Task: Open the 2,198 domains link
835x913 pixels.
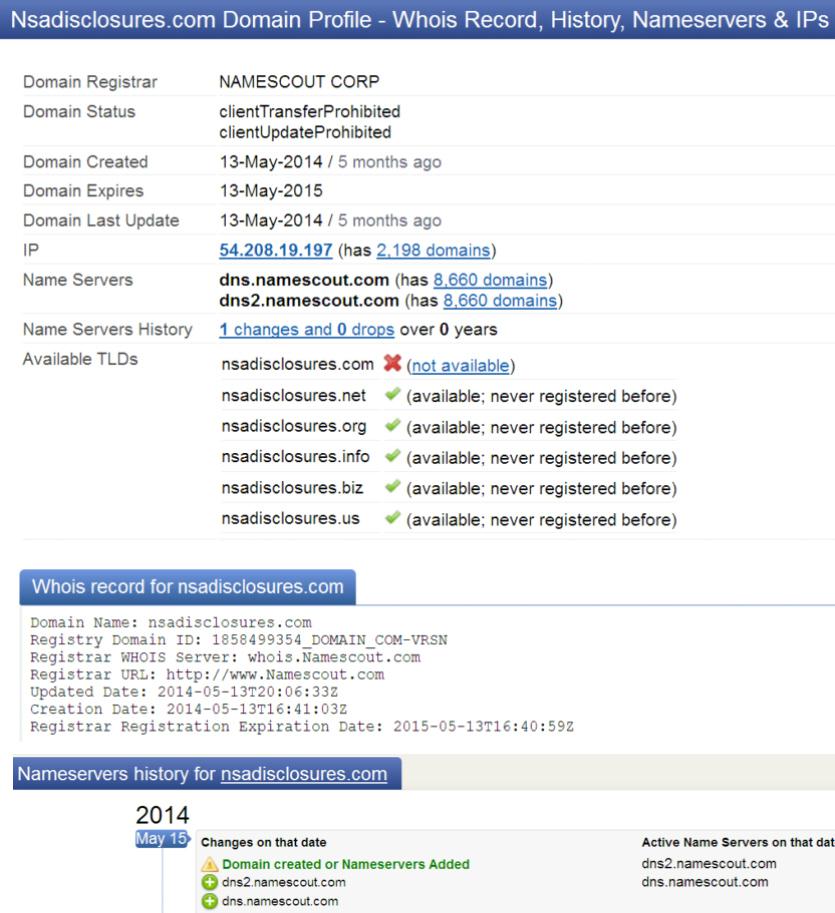Action: [433, 250]
